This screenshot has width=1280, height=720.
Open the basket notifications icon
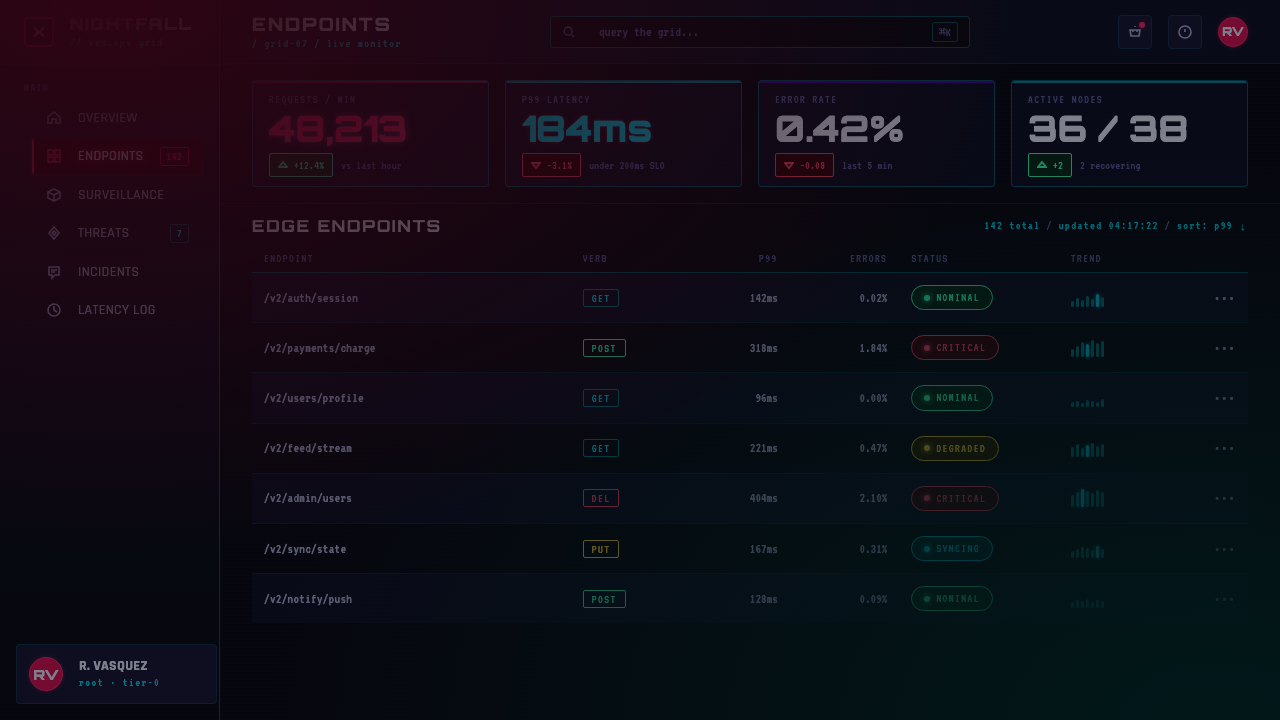click(1135, 32)
